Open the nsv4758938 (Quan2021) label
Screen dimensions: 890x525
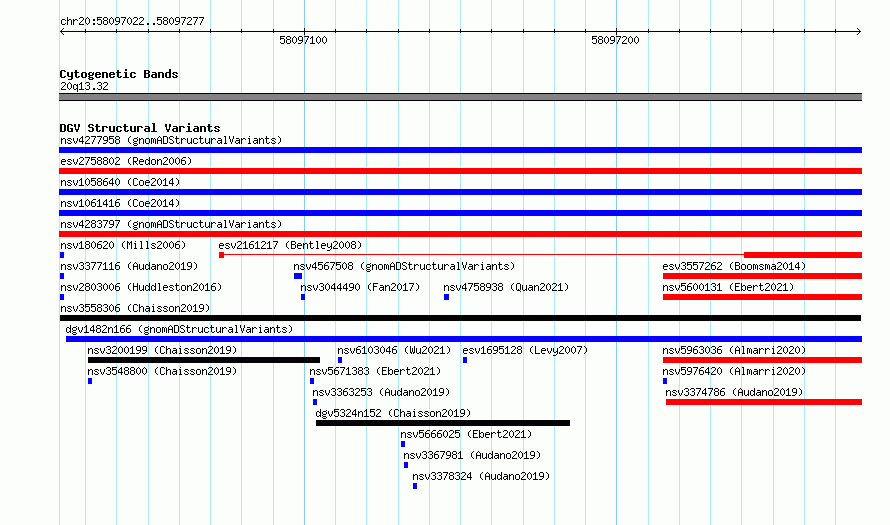point(506,287)
